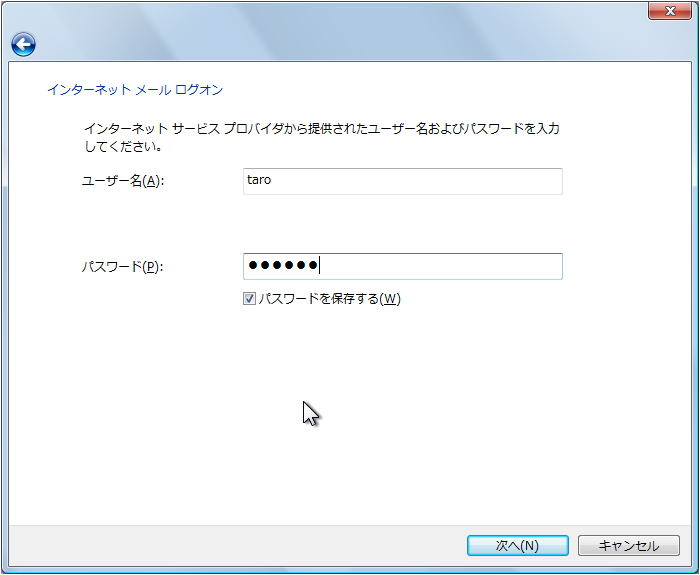Click the provider instruction paragraph text
This screenshot has width=700, height=575.
[x=321, y=138]
